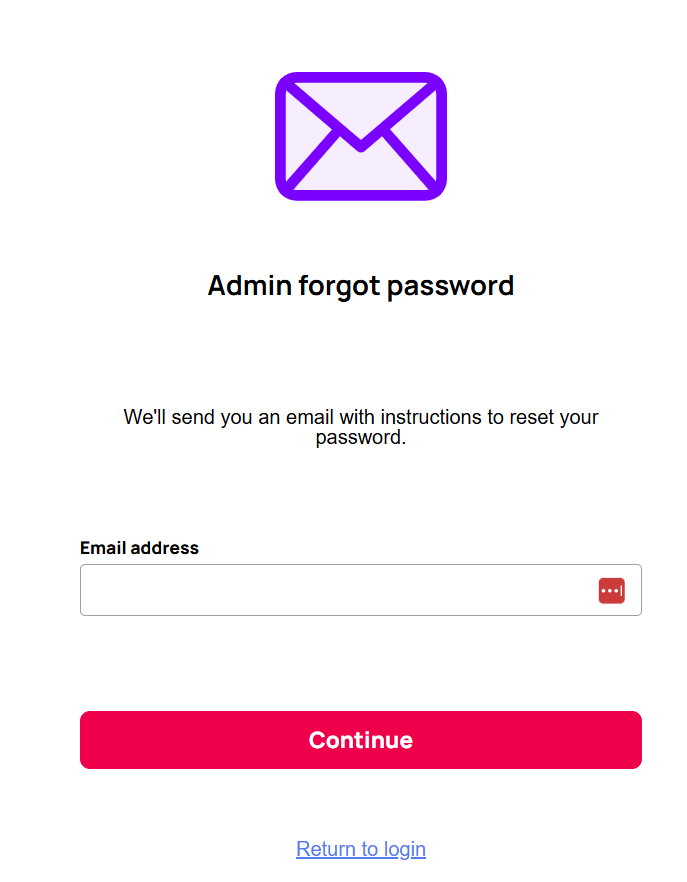Select the reset instructions text
This screenshot has width=687, height=882.
[x=360, y=427]
